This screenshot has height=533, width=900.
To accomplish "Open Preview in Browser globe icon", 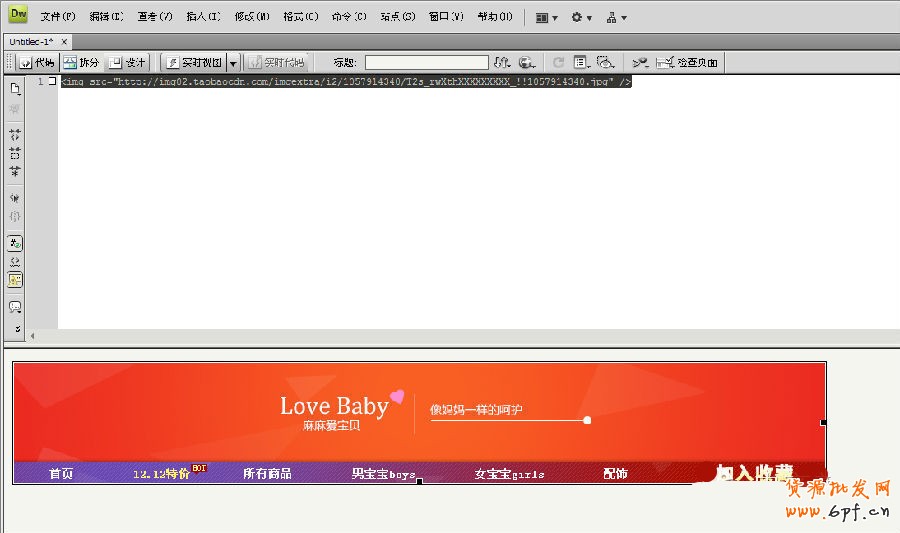I will point(526,63).
